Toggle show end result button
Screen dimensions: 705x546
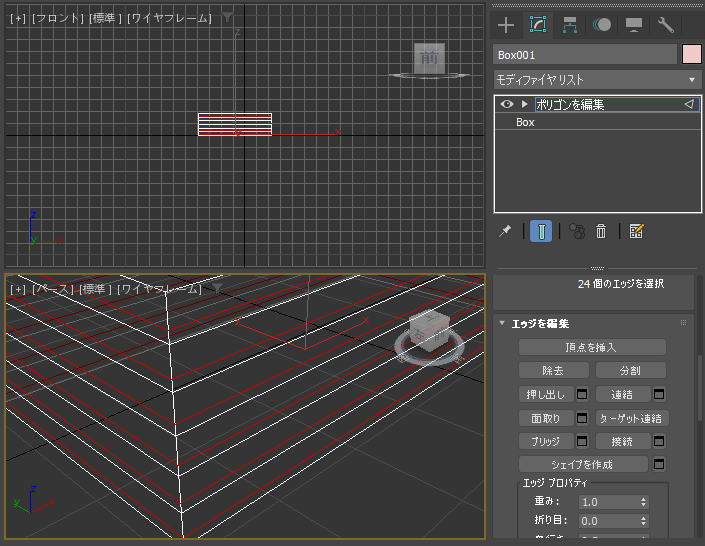[541, 231]
